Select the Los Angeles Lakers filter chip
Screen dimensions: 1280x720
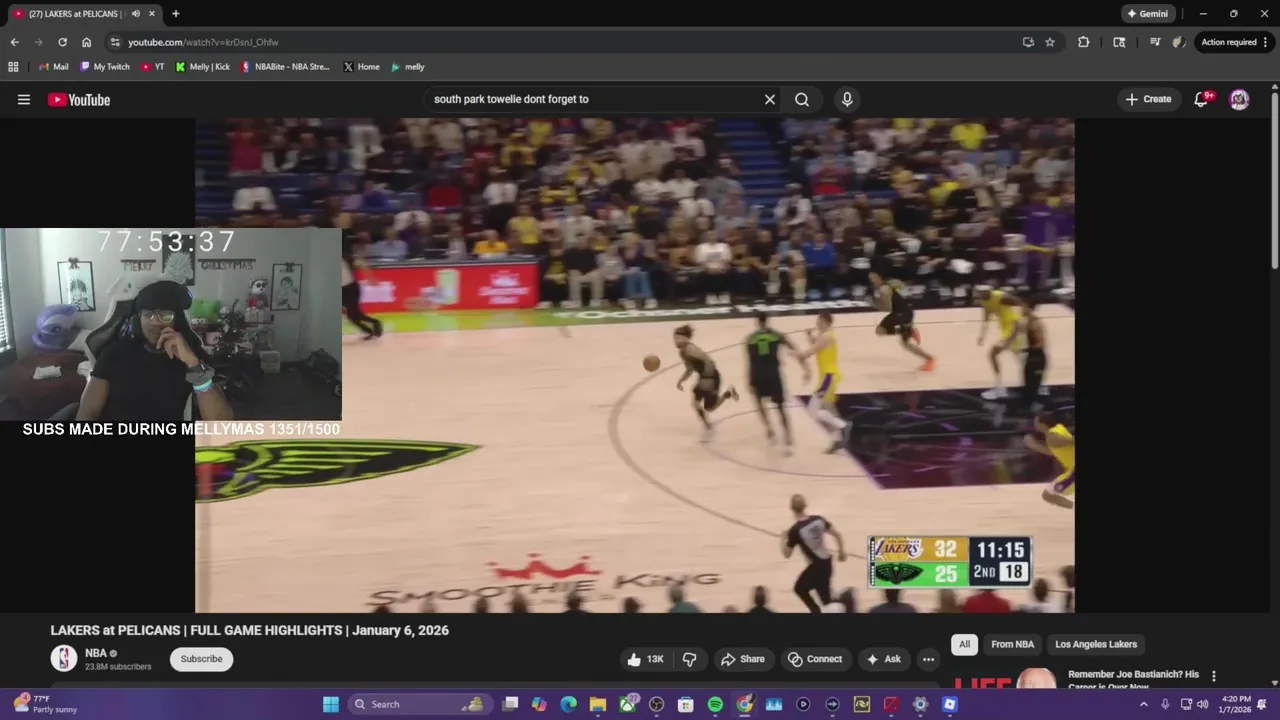[1096, 644]
